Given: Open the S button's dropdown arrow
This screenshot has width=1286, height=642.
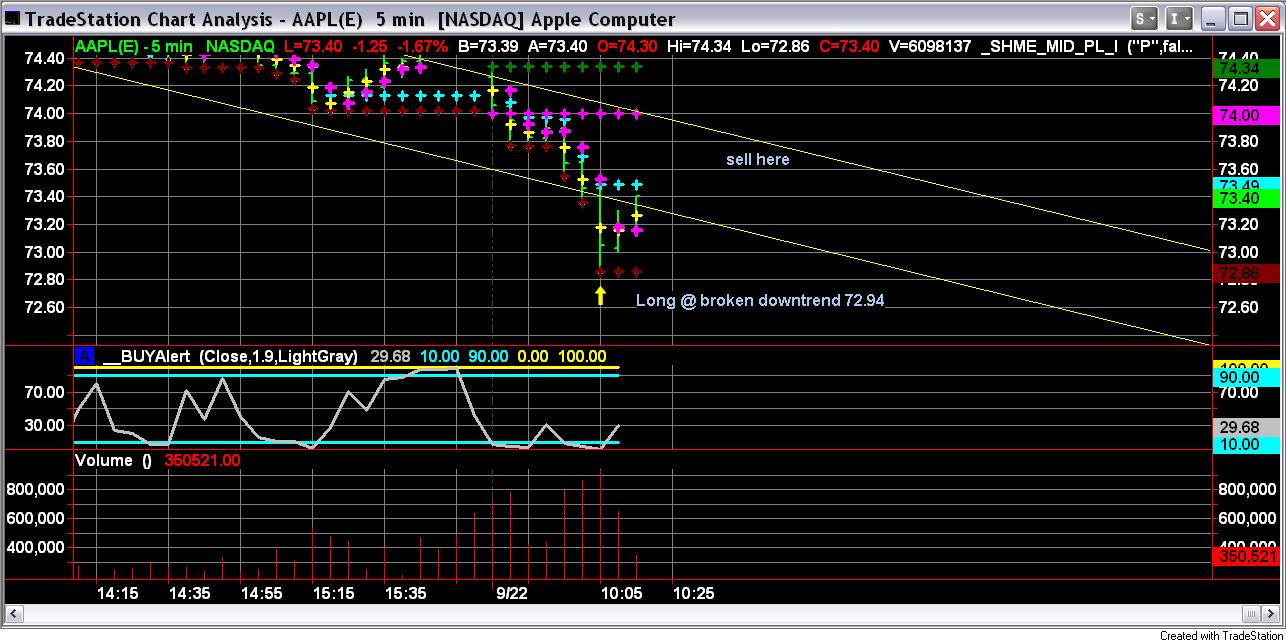Looking at the screenshot, I should coord(1153,18).
